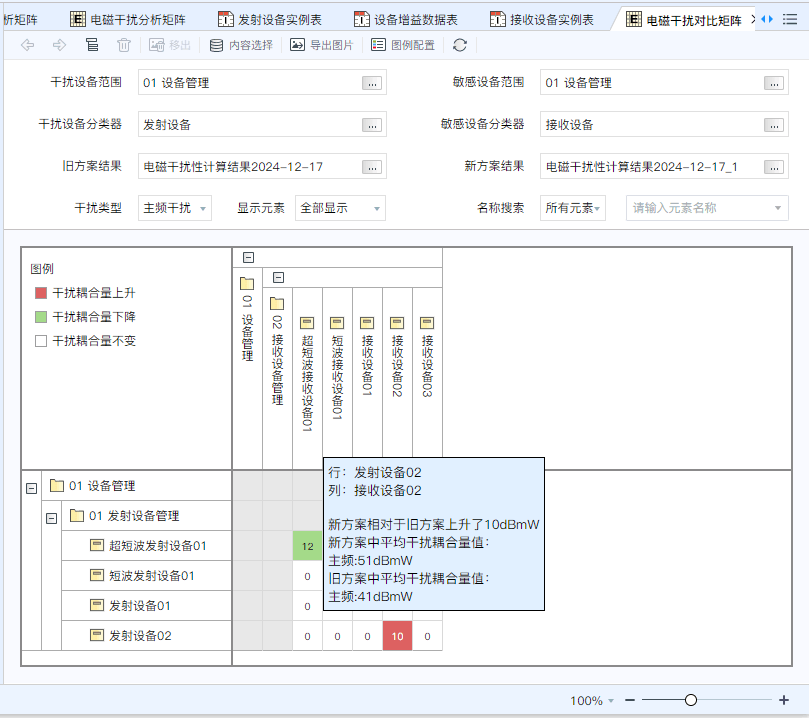Click browse button for 旧方案结果
This screenshot has width=809, height=718.
pyautogui.click(x=372, y=167)
